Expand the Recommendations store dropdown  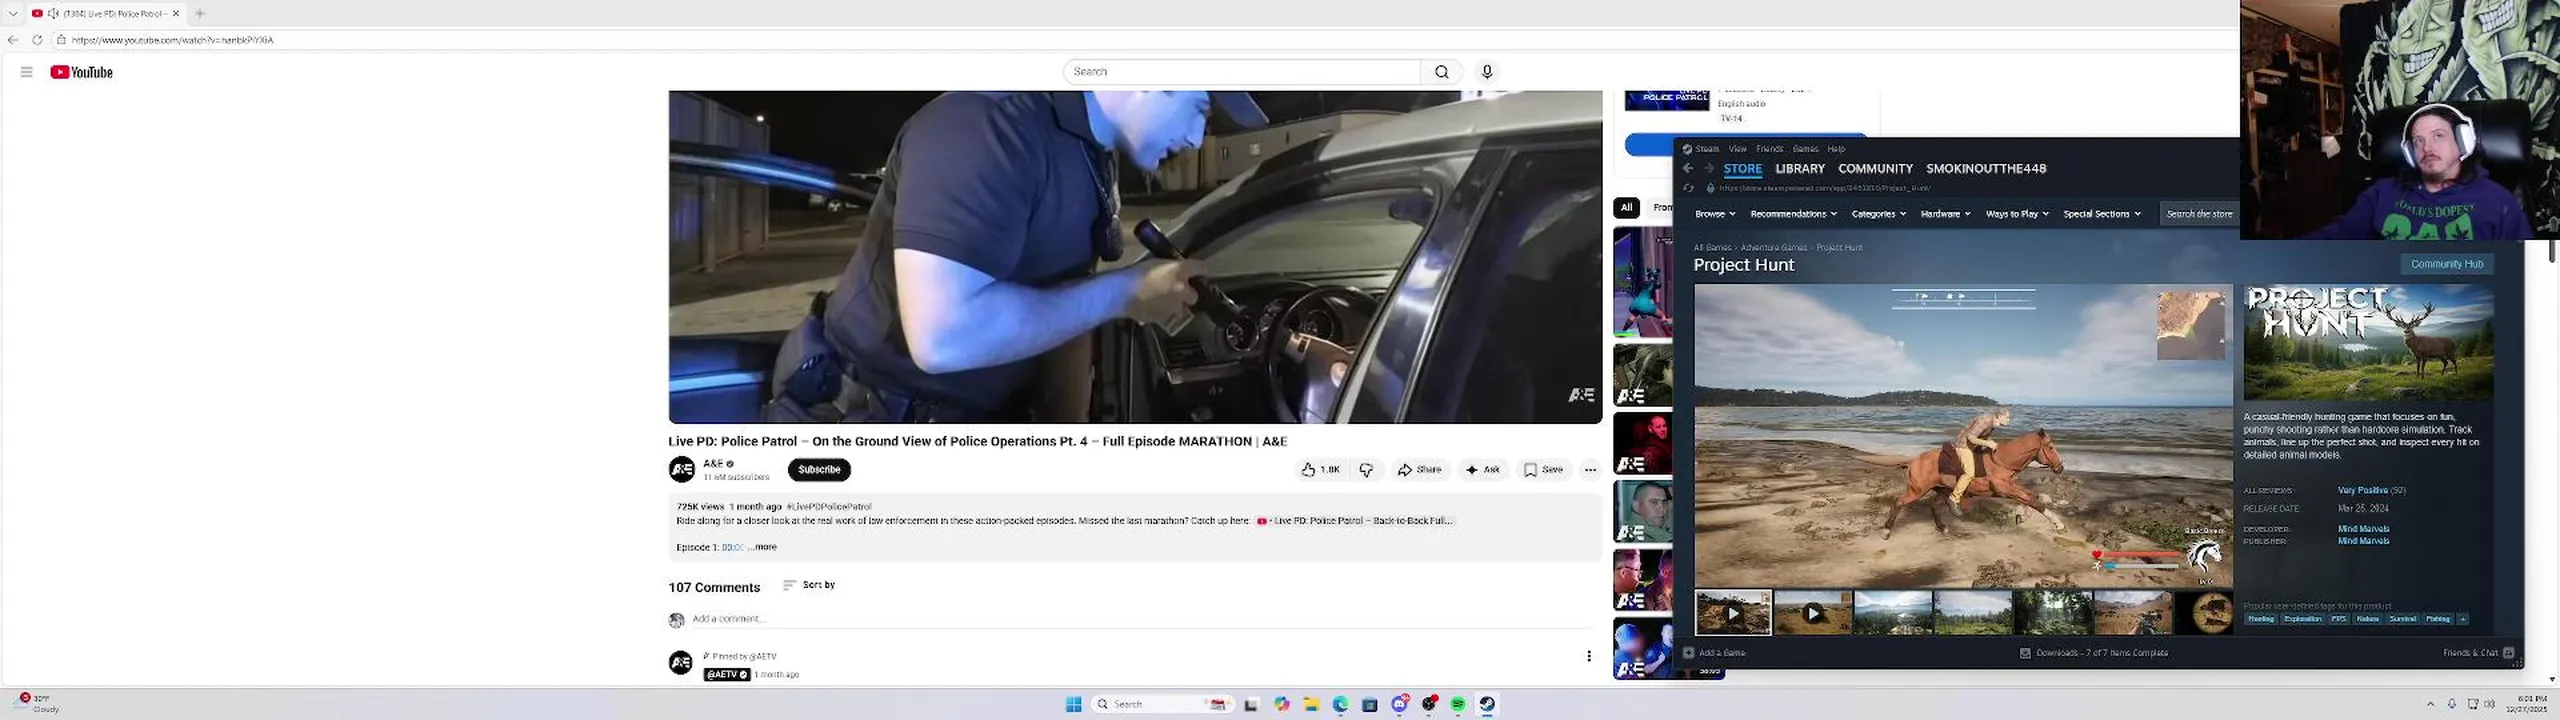tap(1794, 214)
